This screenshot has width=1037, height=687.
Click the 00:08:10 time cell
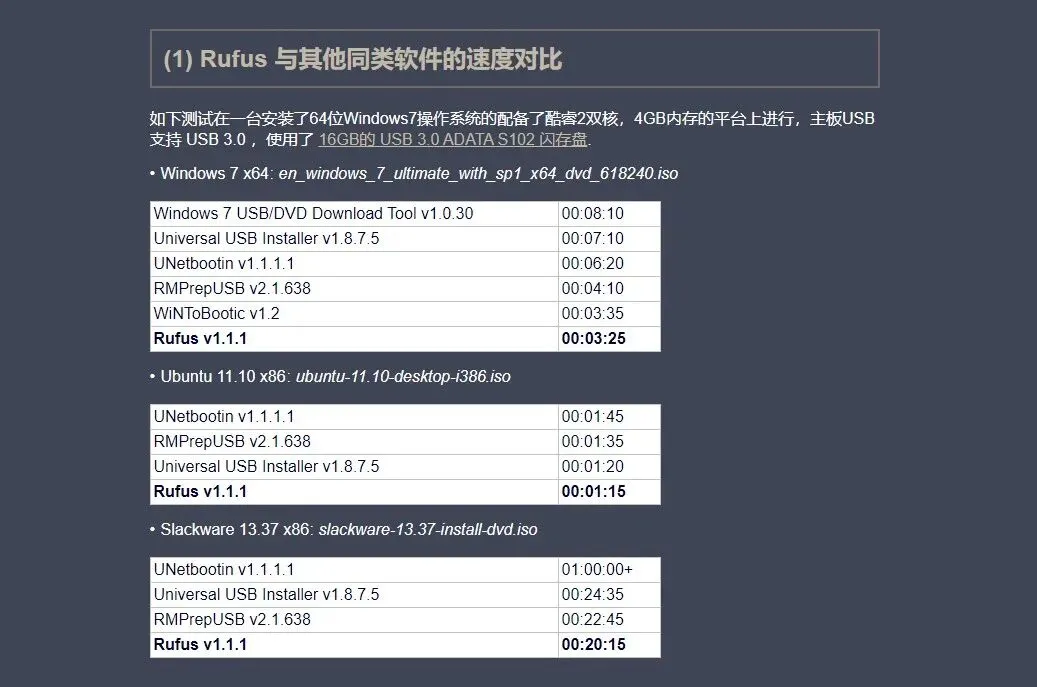pyautogui.click(x=609, y=214)
